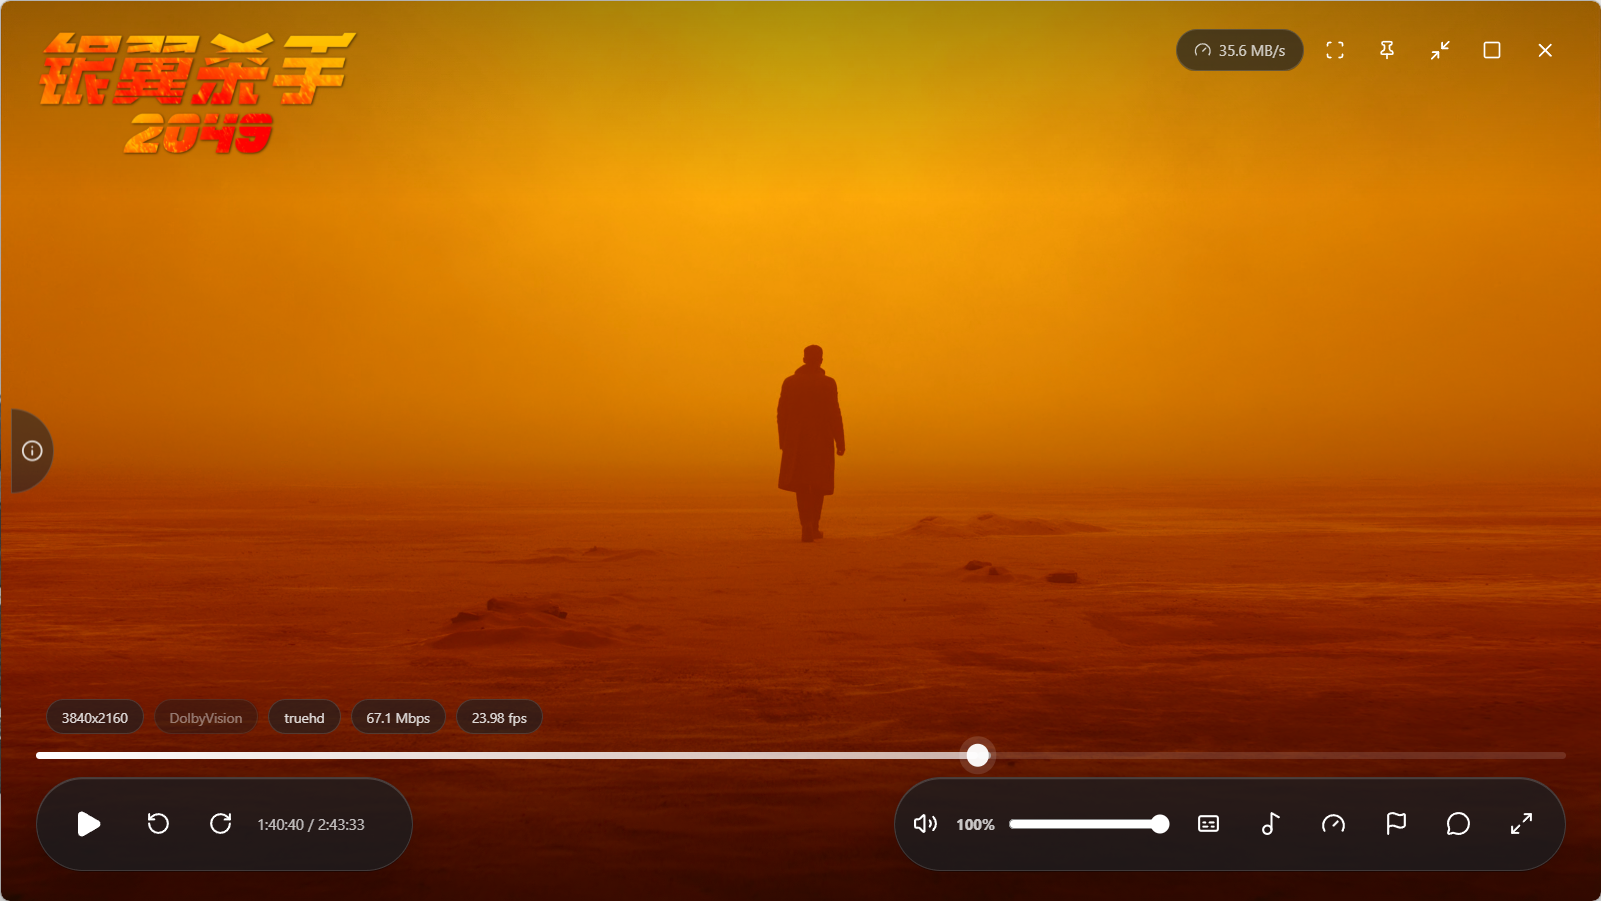Click the 1:40:40 / 2:43:33 time display
Image resolution: width=1601 pixels, height=901 pixels.
(311, 825)
